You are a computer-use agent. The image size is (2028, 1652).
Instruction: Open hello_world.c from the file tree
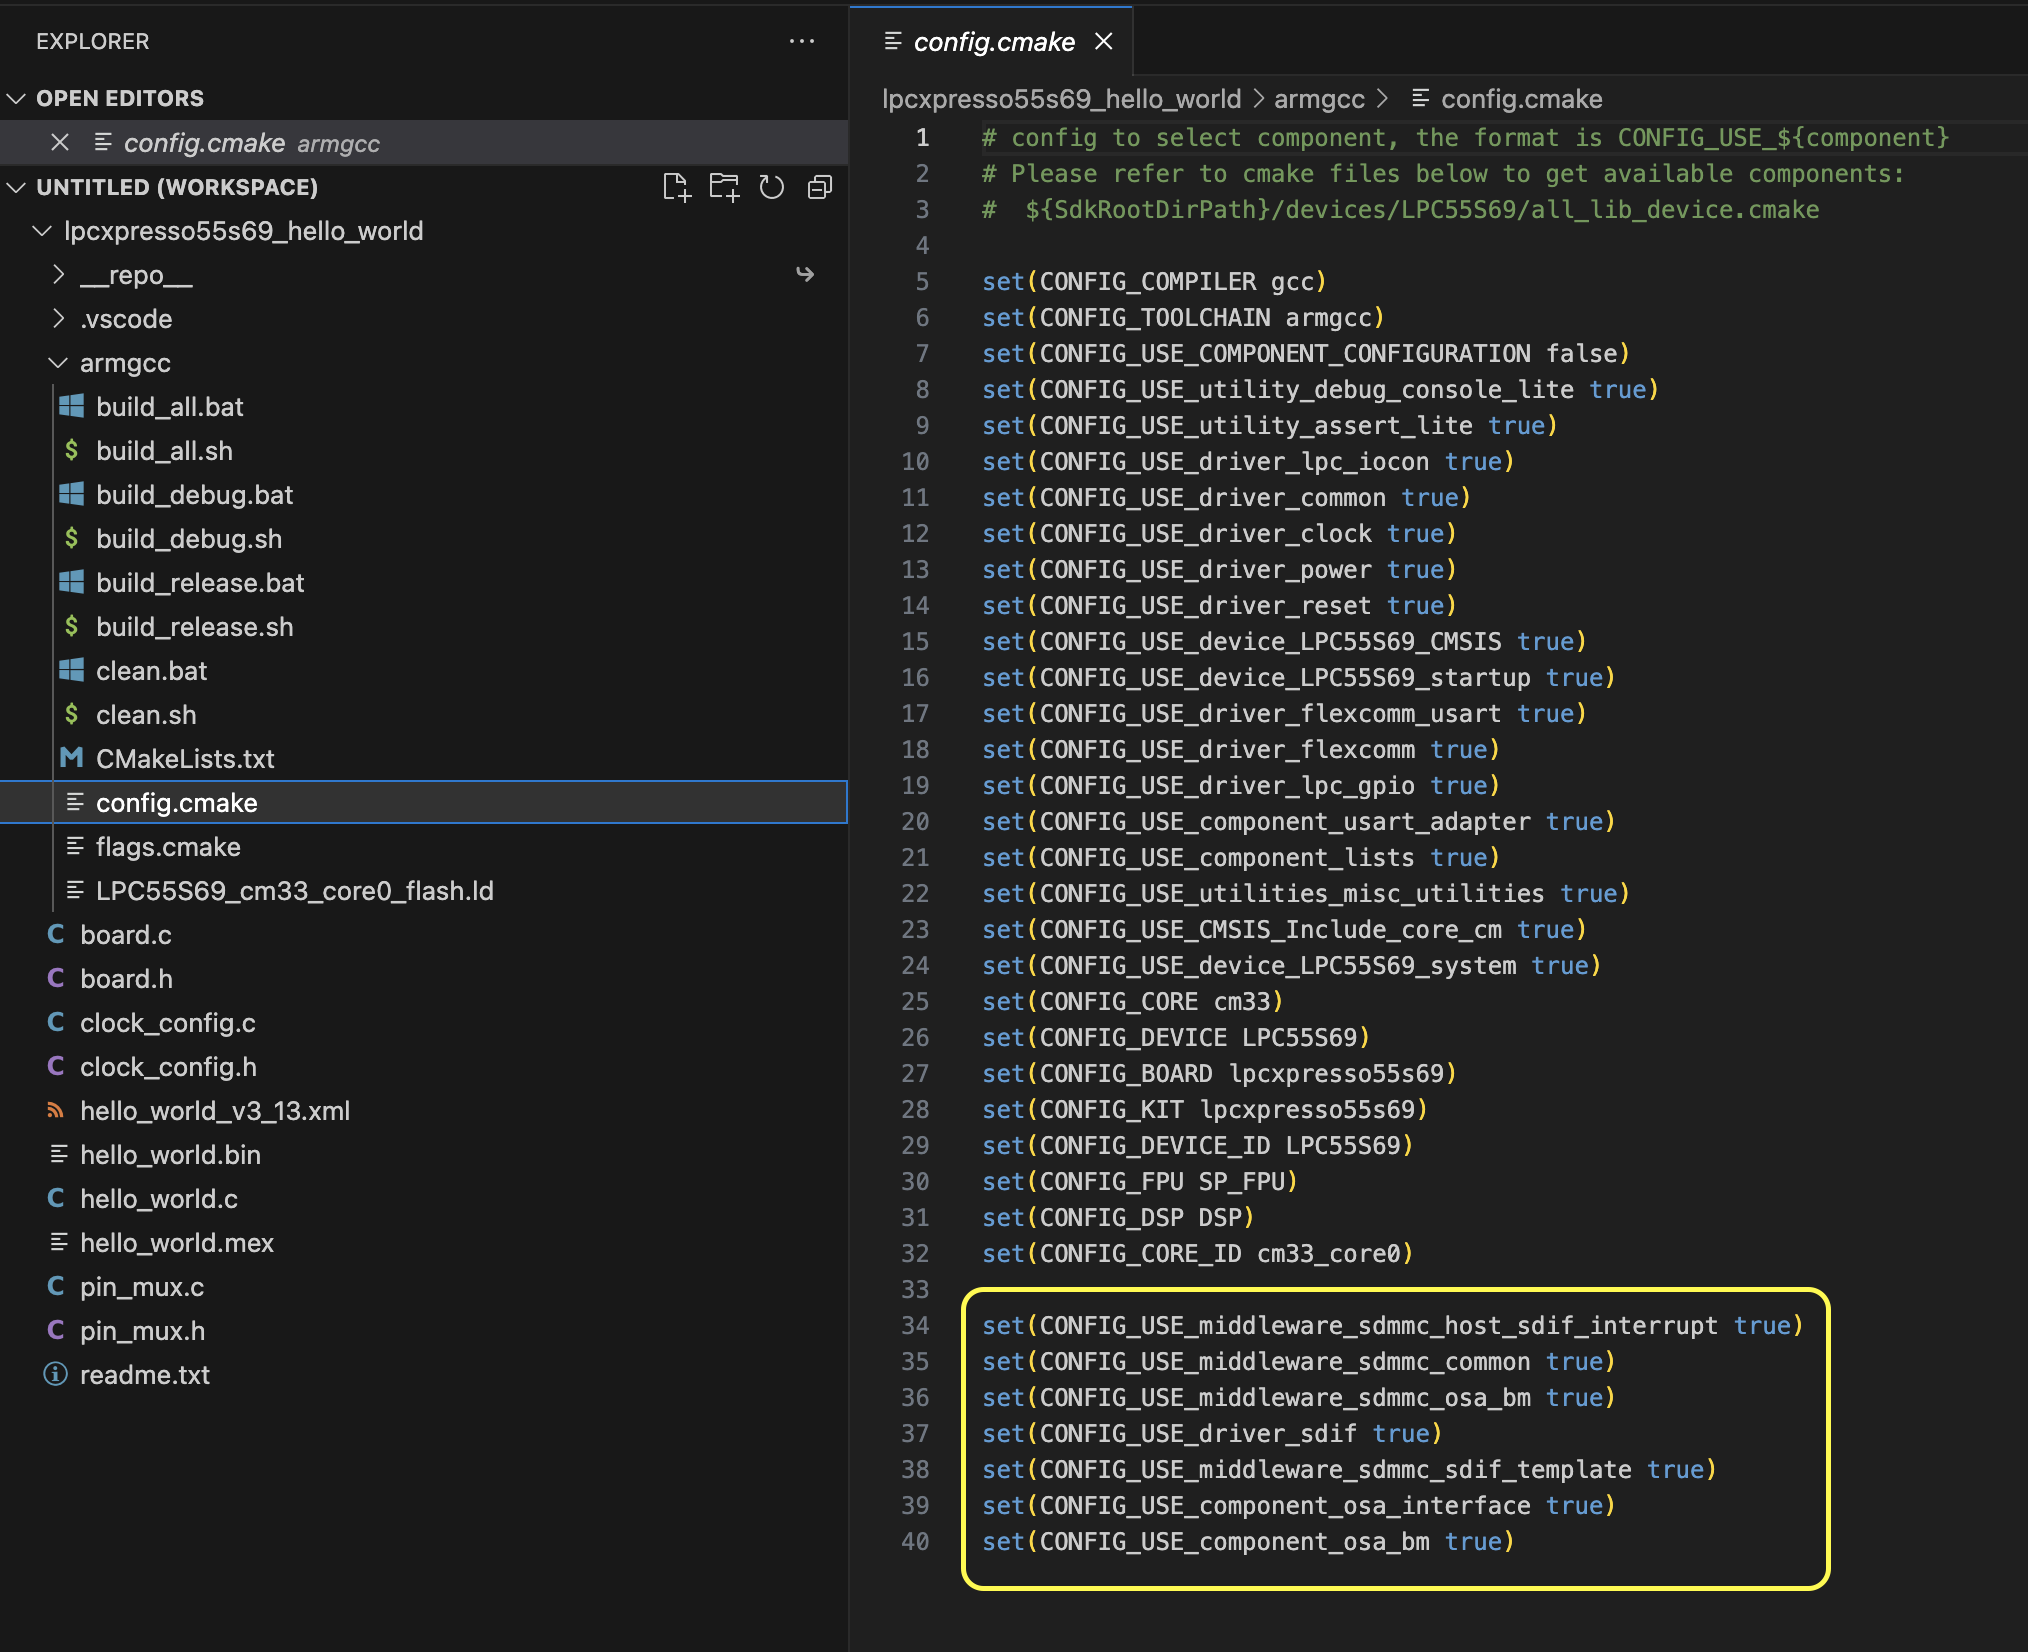[x=158, y=1198]
